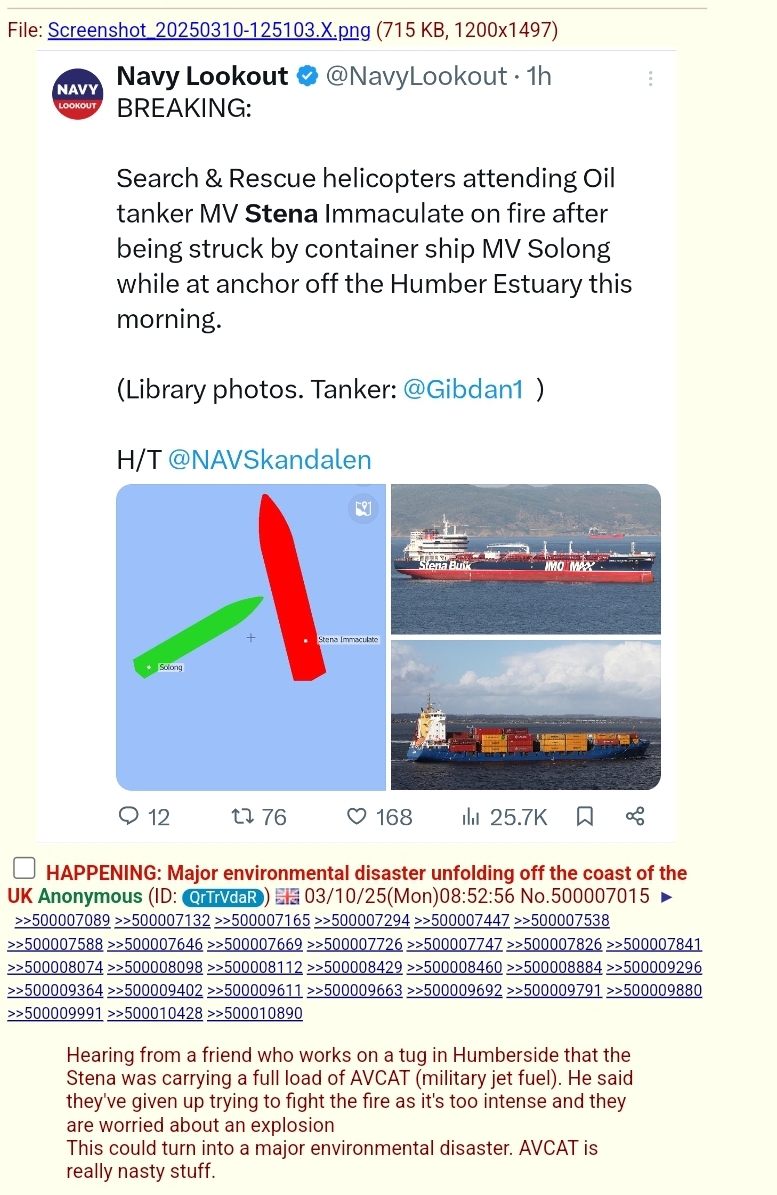Click the reply comment icon on tweet
This screenshot has height=1195, width=777.
click(x=129, y=816)
